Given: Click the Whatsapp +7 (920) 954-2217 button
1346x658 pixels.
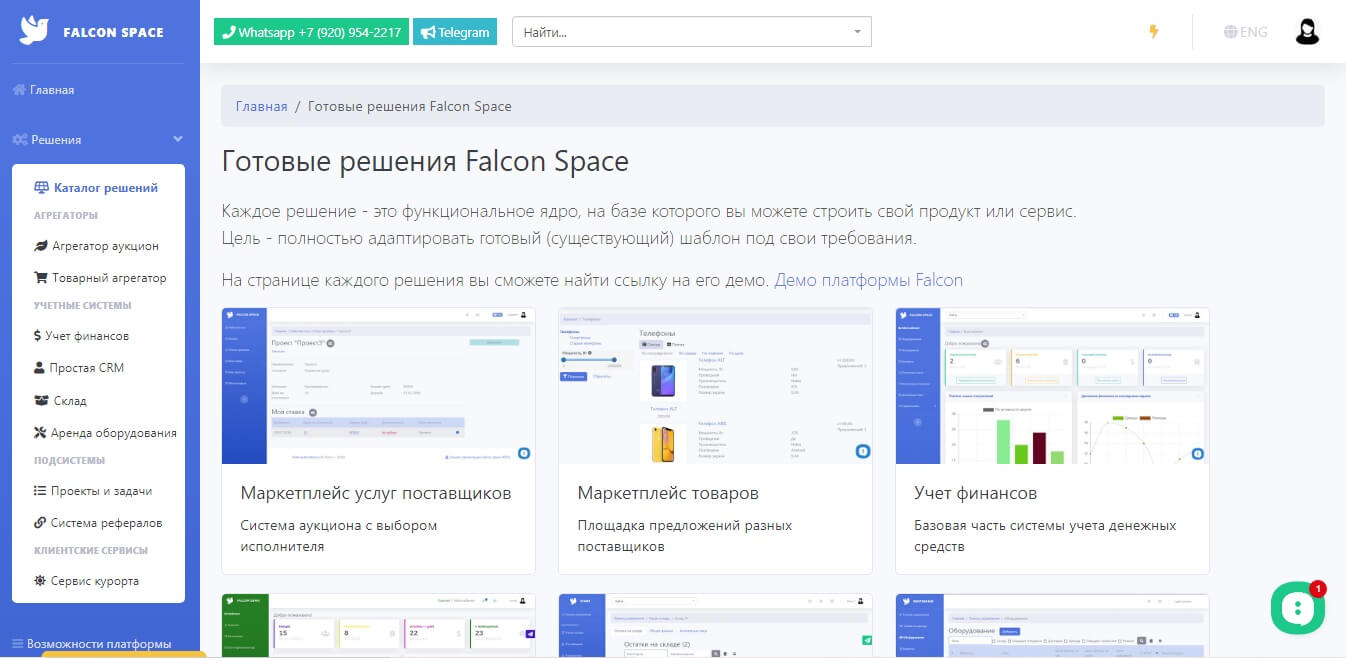Looking at the screenshot, I should pos(312,32).
